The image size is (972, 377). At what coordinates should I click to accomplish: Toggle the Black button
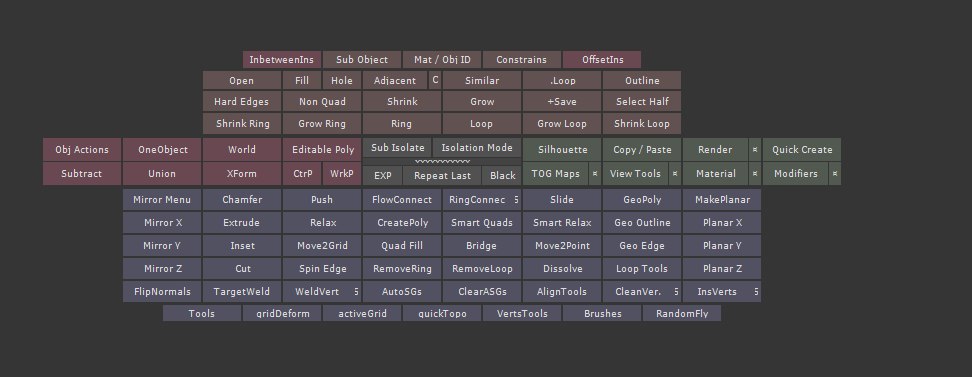click(x=502, y=175)
